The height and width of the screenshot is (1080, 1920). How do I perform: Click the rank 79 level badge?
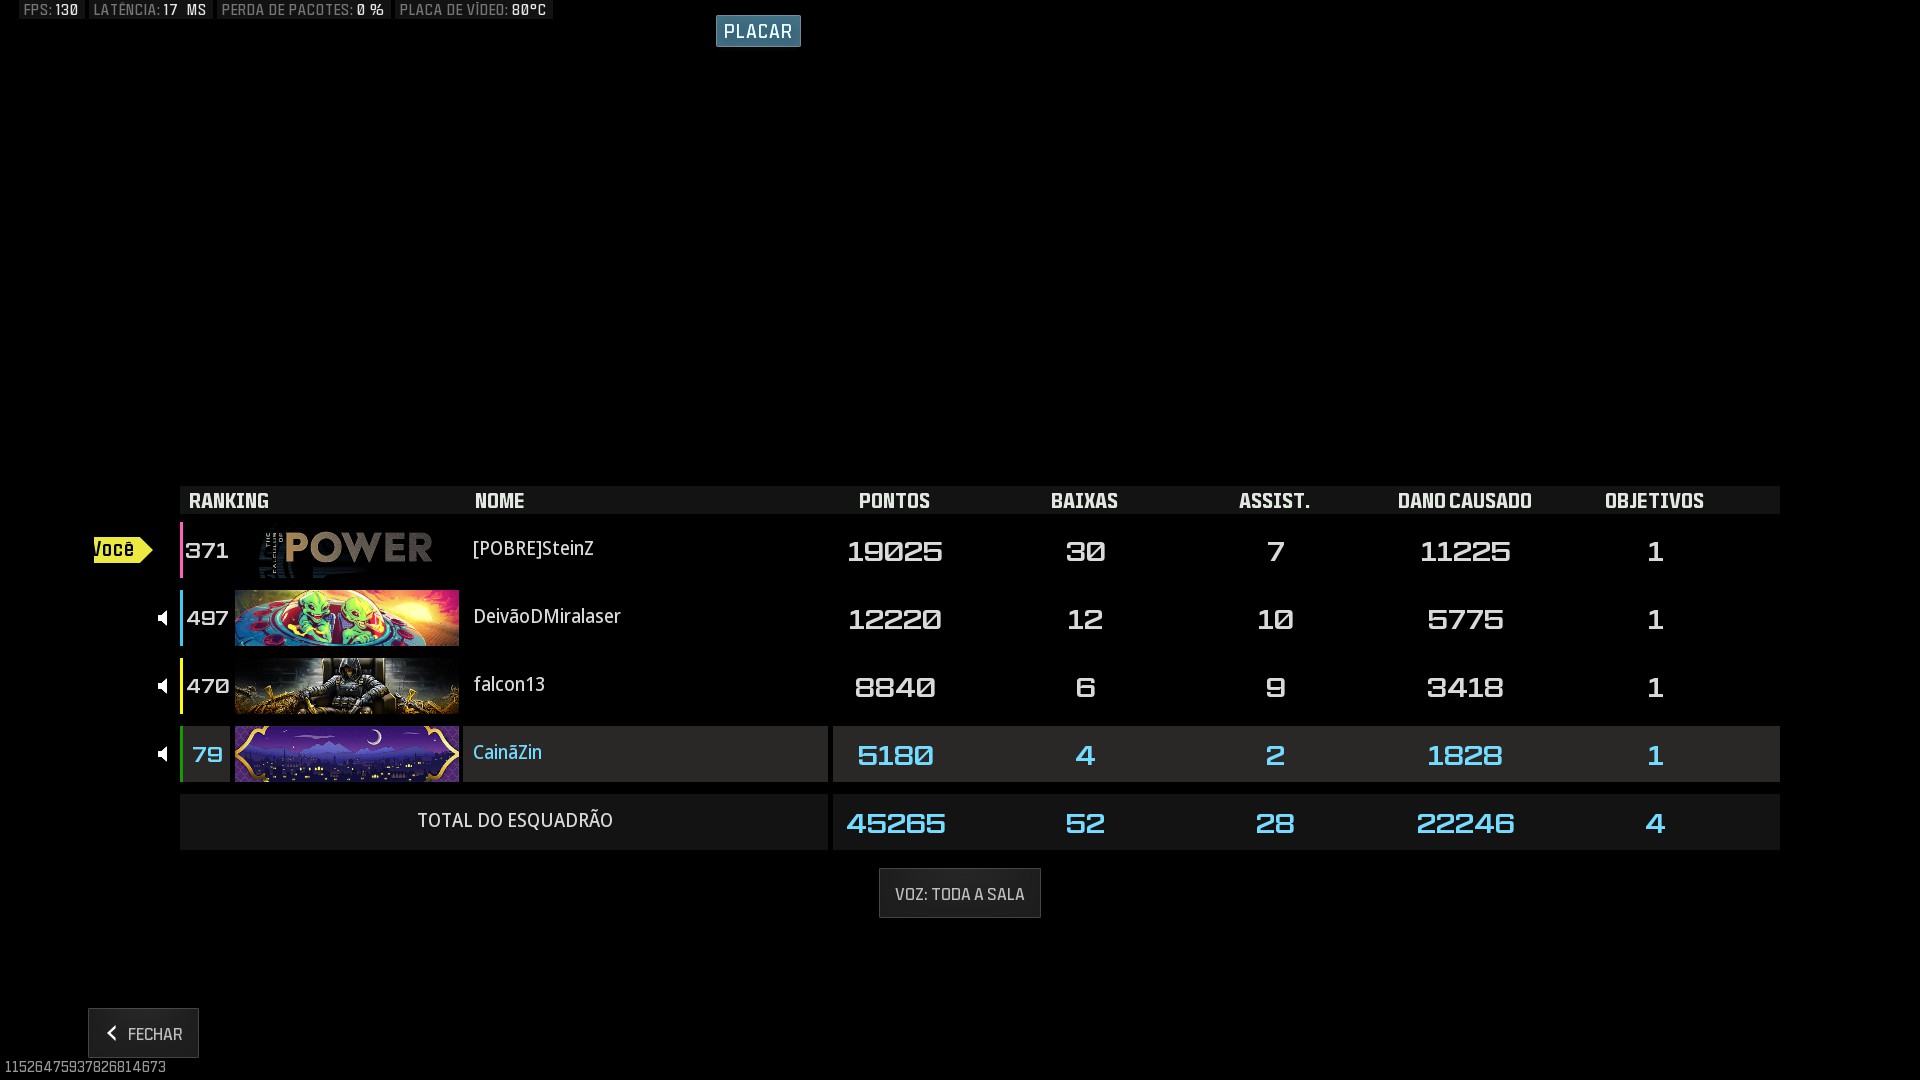(207, 755)
